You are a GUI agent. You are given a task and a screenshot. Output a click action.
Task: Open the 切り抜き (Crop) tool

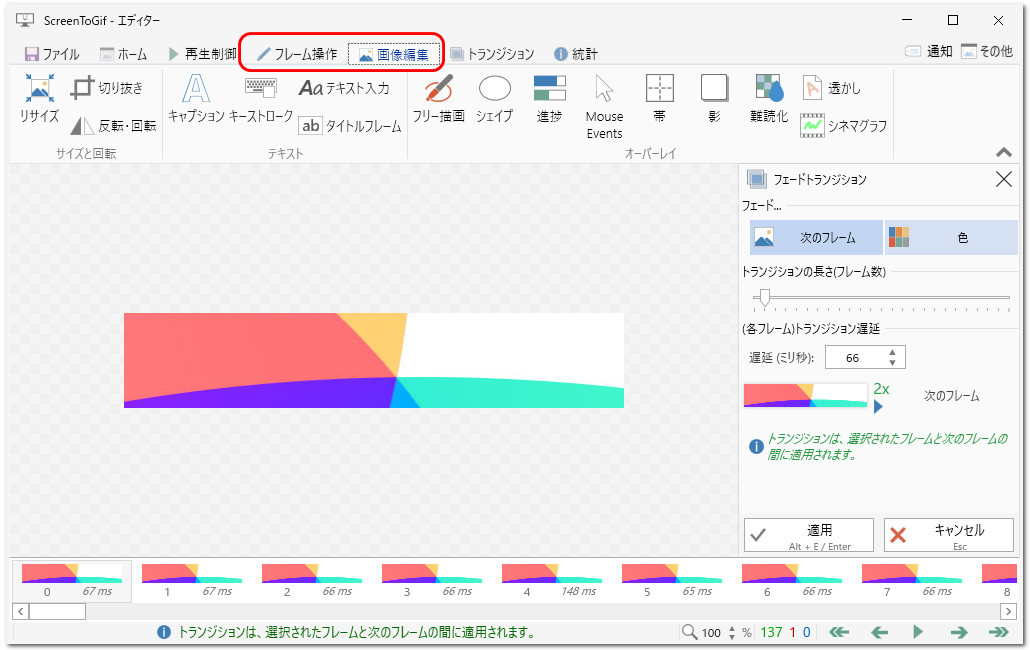(x=107, y=88)
